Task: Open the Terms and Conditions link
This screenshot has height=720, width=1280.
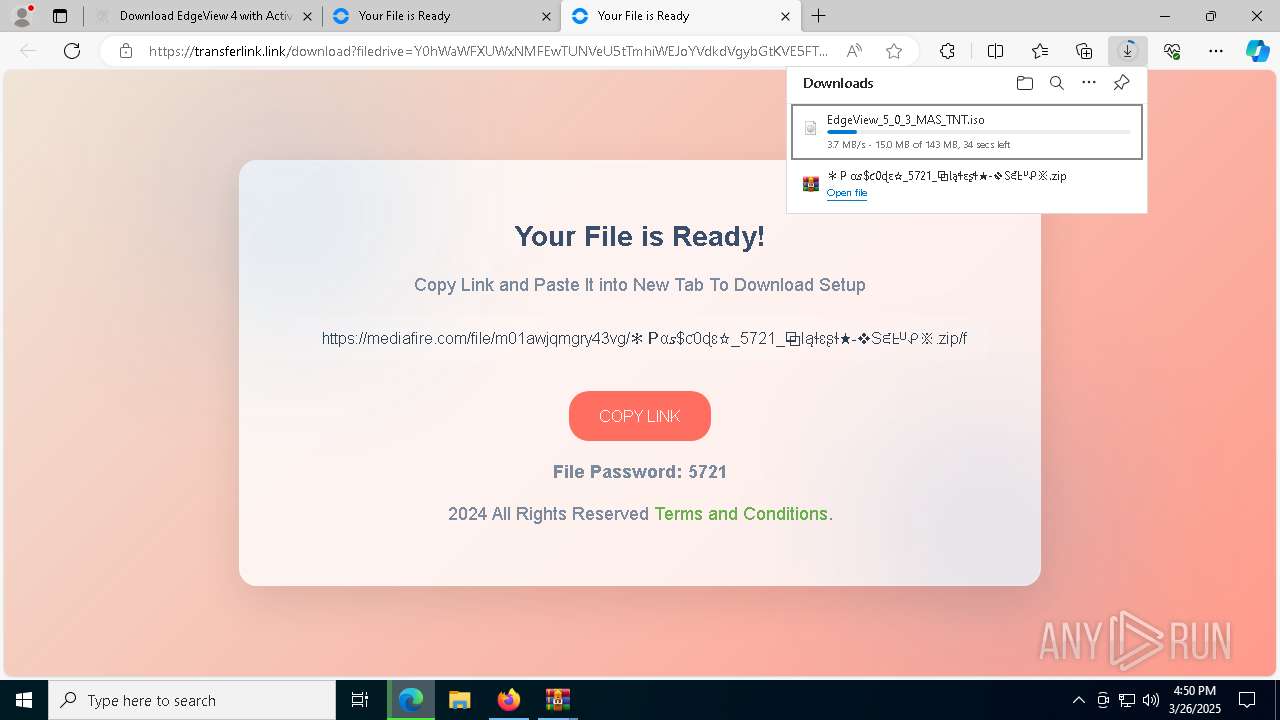Action: coord(741,514)
